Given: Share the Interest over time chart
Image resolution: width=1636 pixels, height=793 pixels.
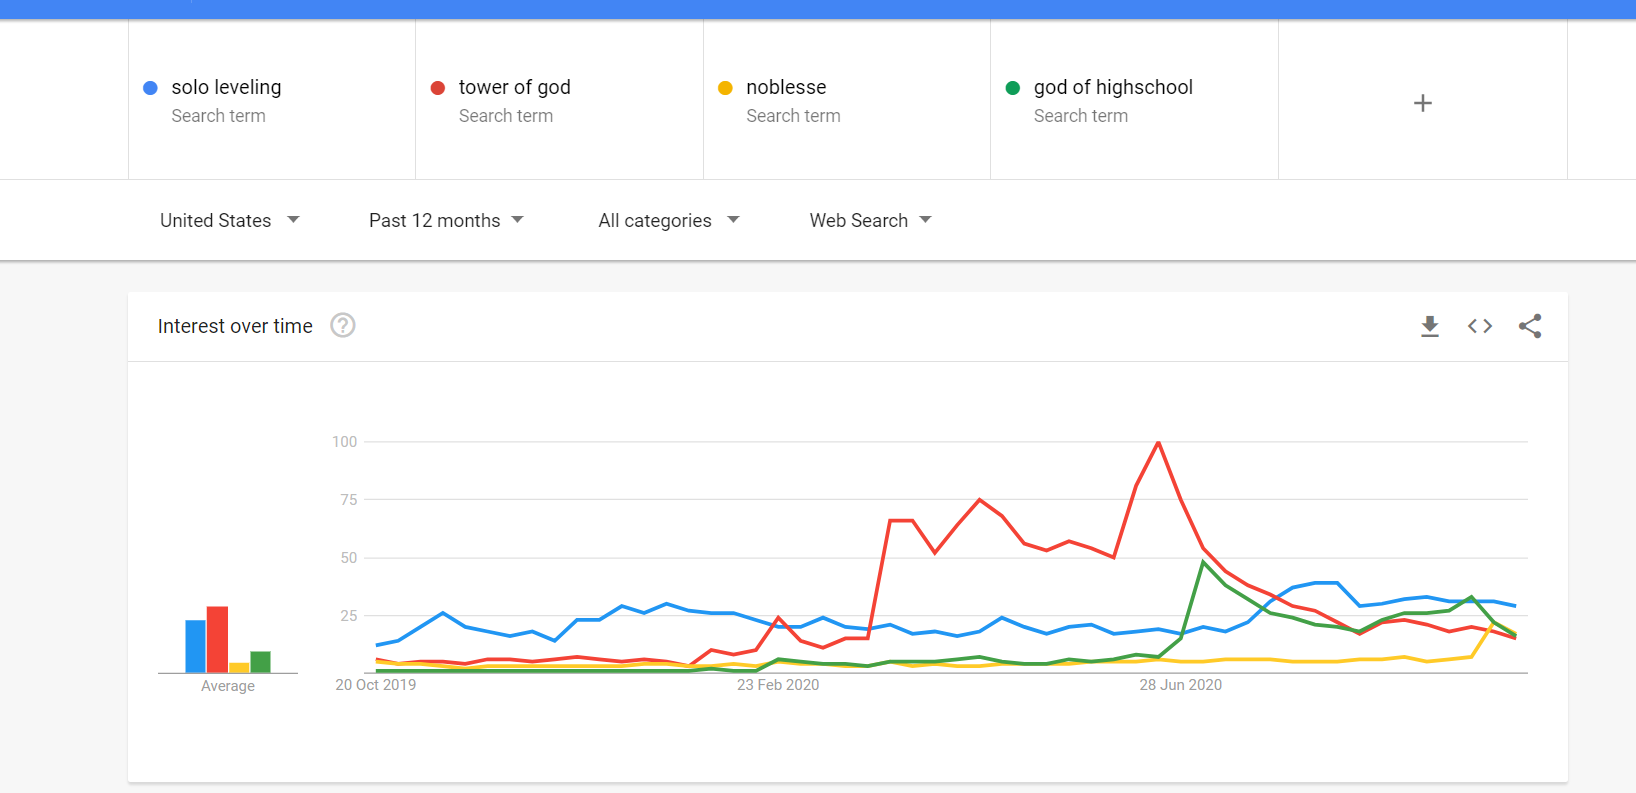Looking at the screenshot, I should 1530,326.
